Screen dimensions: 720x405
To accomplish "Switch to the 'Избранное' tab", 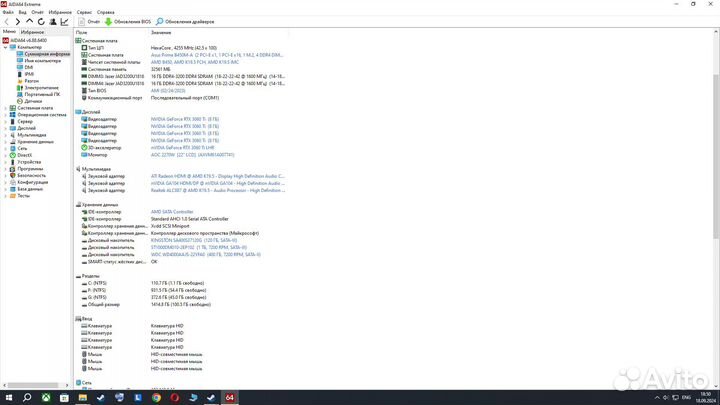I will point(32,32).
